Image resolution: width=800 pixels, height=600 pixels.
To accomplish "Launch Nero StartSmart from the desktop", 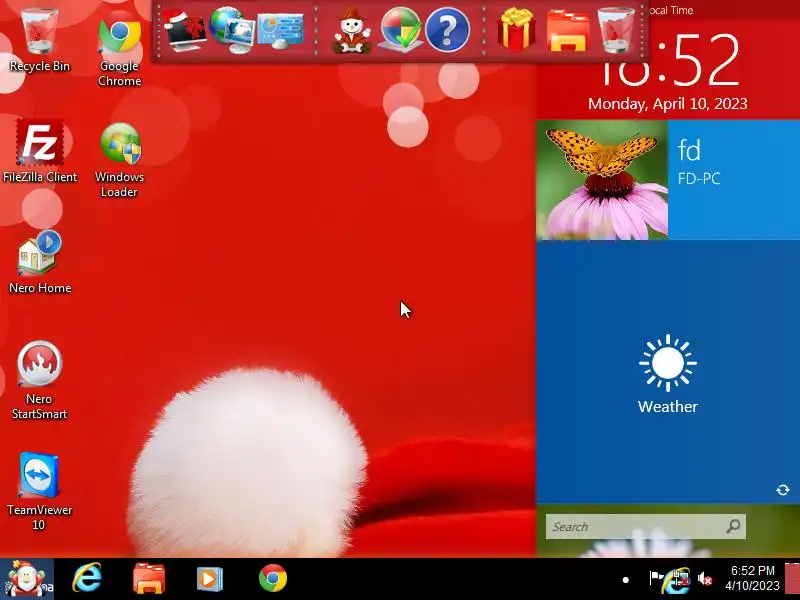I will pos(39,380).
